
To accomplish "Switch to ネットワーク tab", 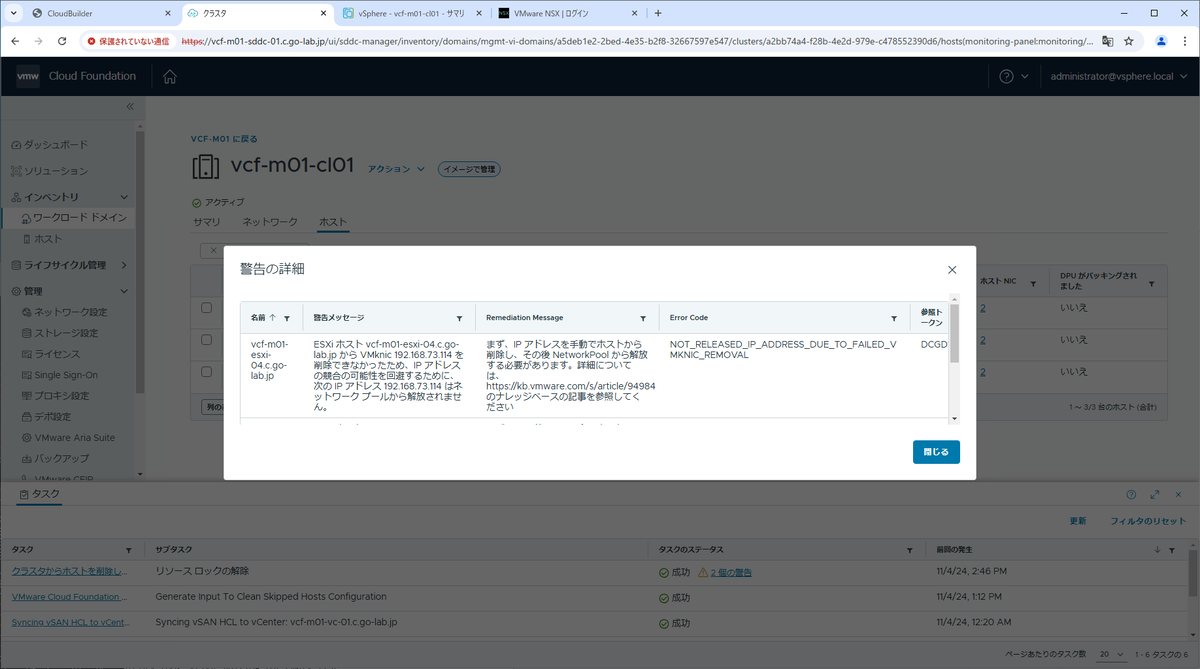I will (270, 221).
